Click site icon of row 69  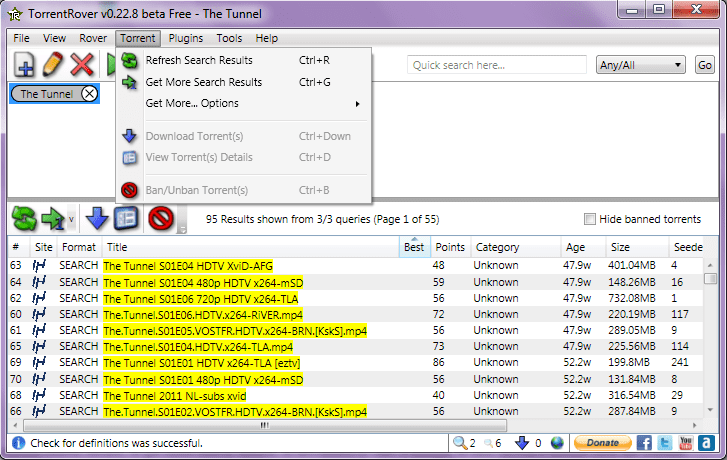tap(39, 362)
